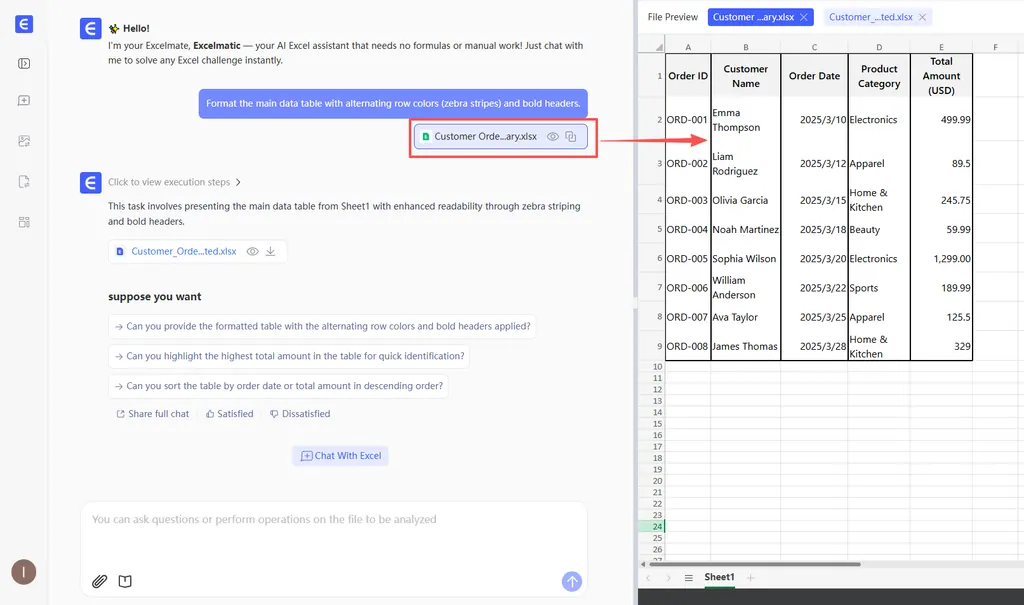The width and height of the screenshot is (1024, 605).
Task: Open the file conversion tool in the sidebar
Action: pos(24,181)
